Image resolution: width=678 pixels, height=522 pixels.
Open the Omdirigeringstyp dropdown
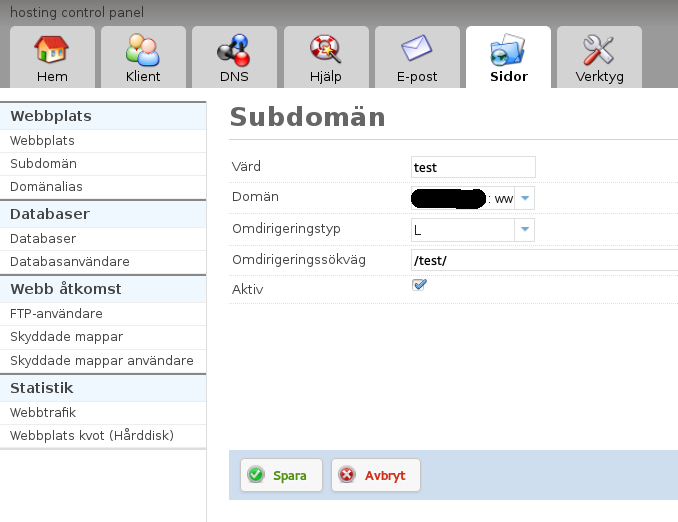pos(525,230)
